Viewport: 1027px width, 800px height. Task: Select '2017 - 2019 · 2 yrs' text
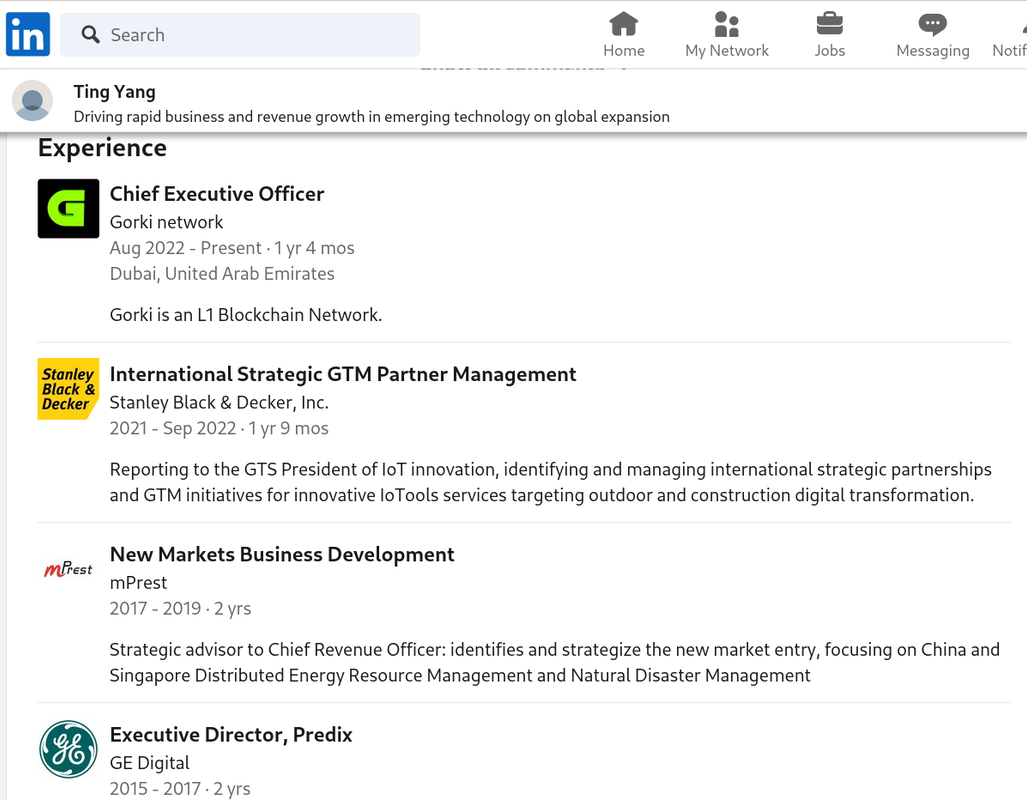[x=180, y=609]
